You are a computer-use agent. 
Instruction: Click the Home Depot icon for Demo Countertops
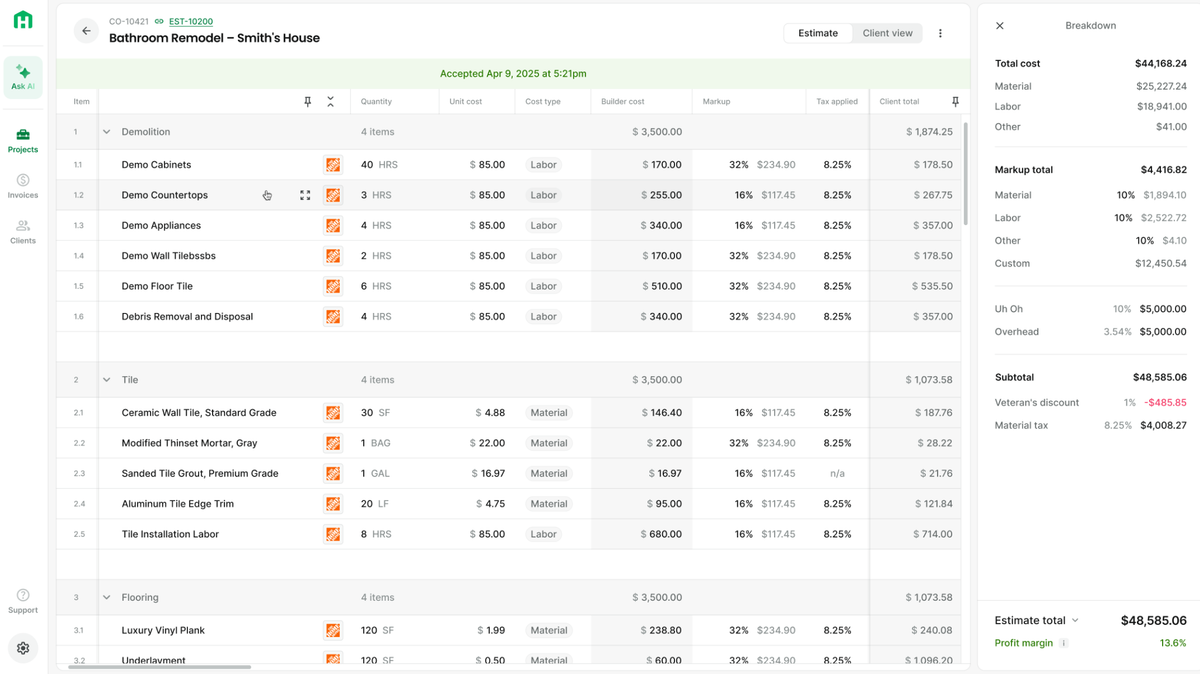click(333, 196)
